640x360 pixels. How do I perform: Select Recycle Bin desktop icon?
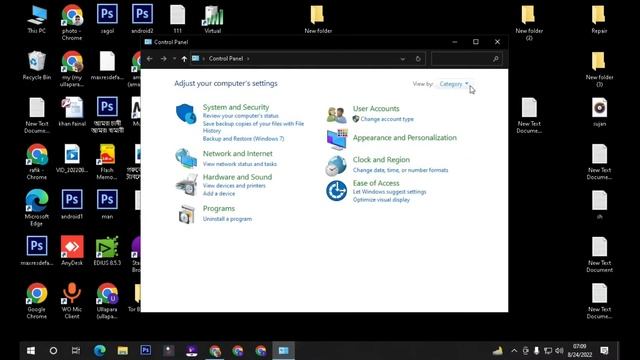37,65
